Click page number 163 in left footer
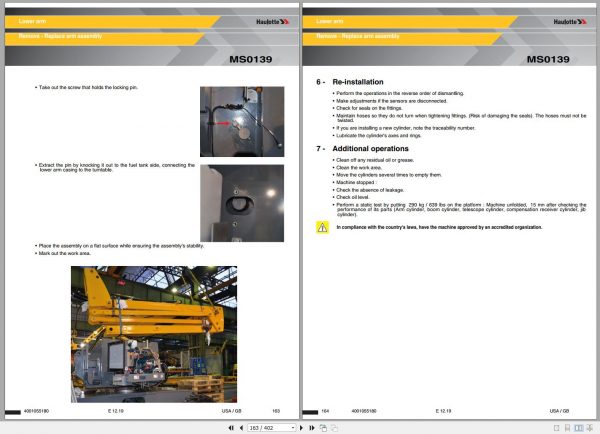 (x=276, y=411)
